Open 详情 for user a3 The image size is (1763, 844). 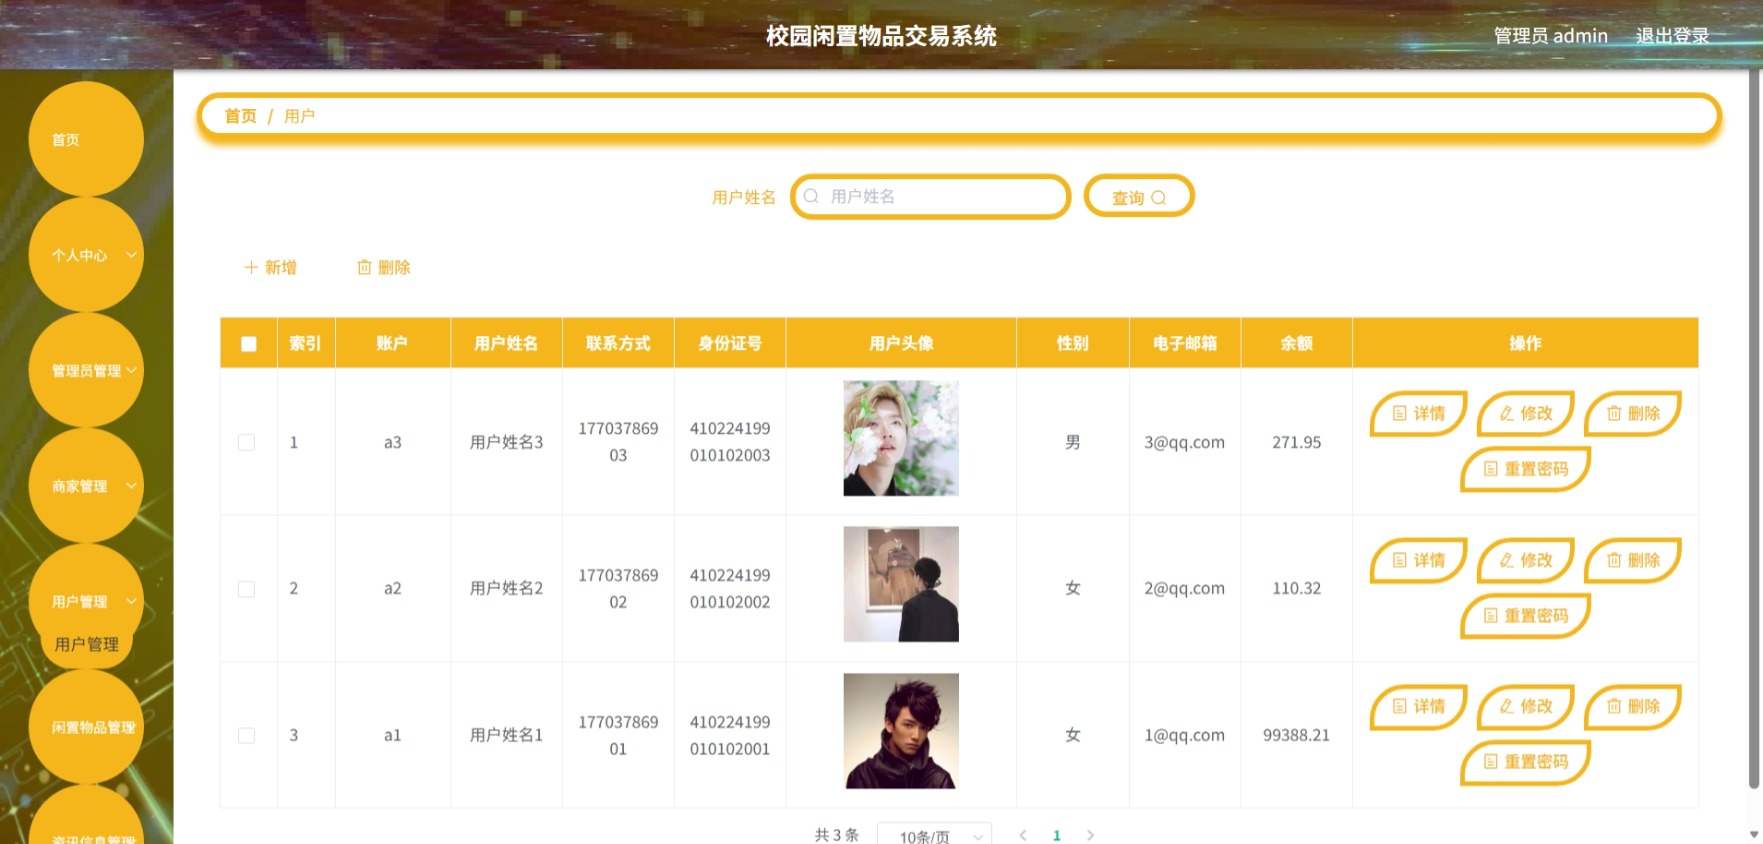click(1418, 413)
